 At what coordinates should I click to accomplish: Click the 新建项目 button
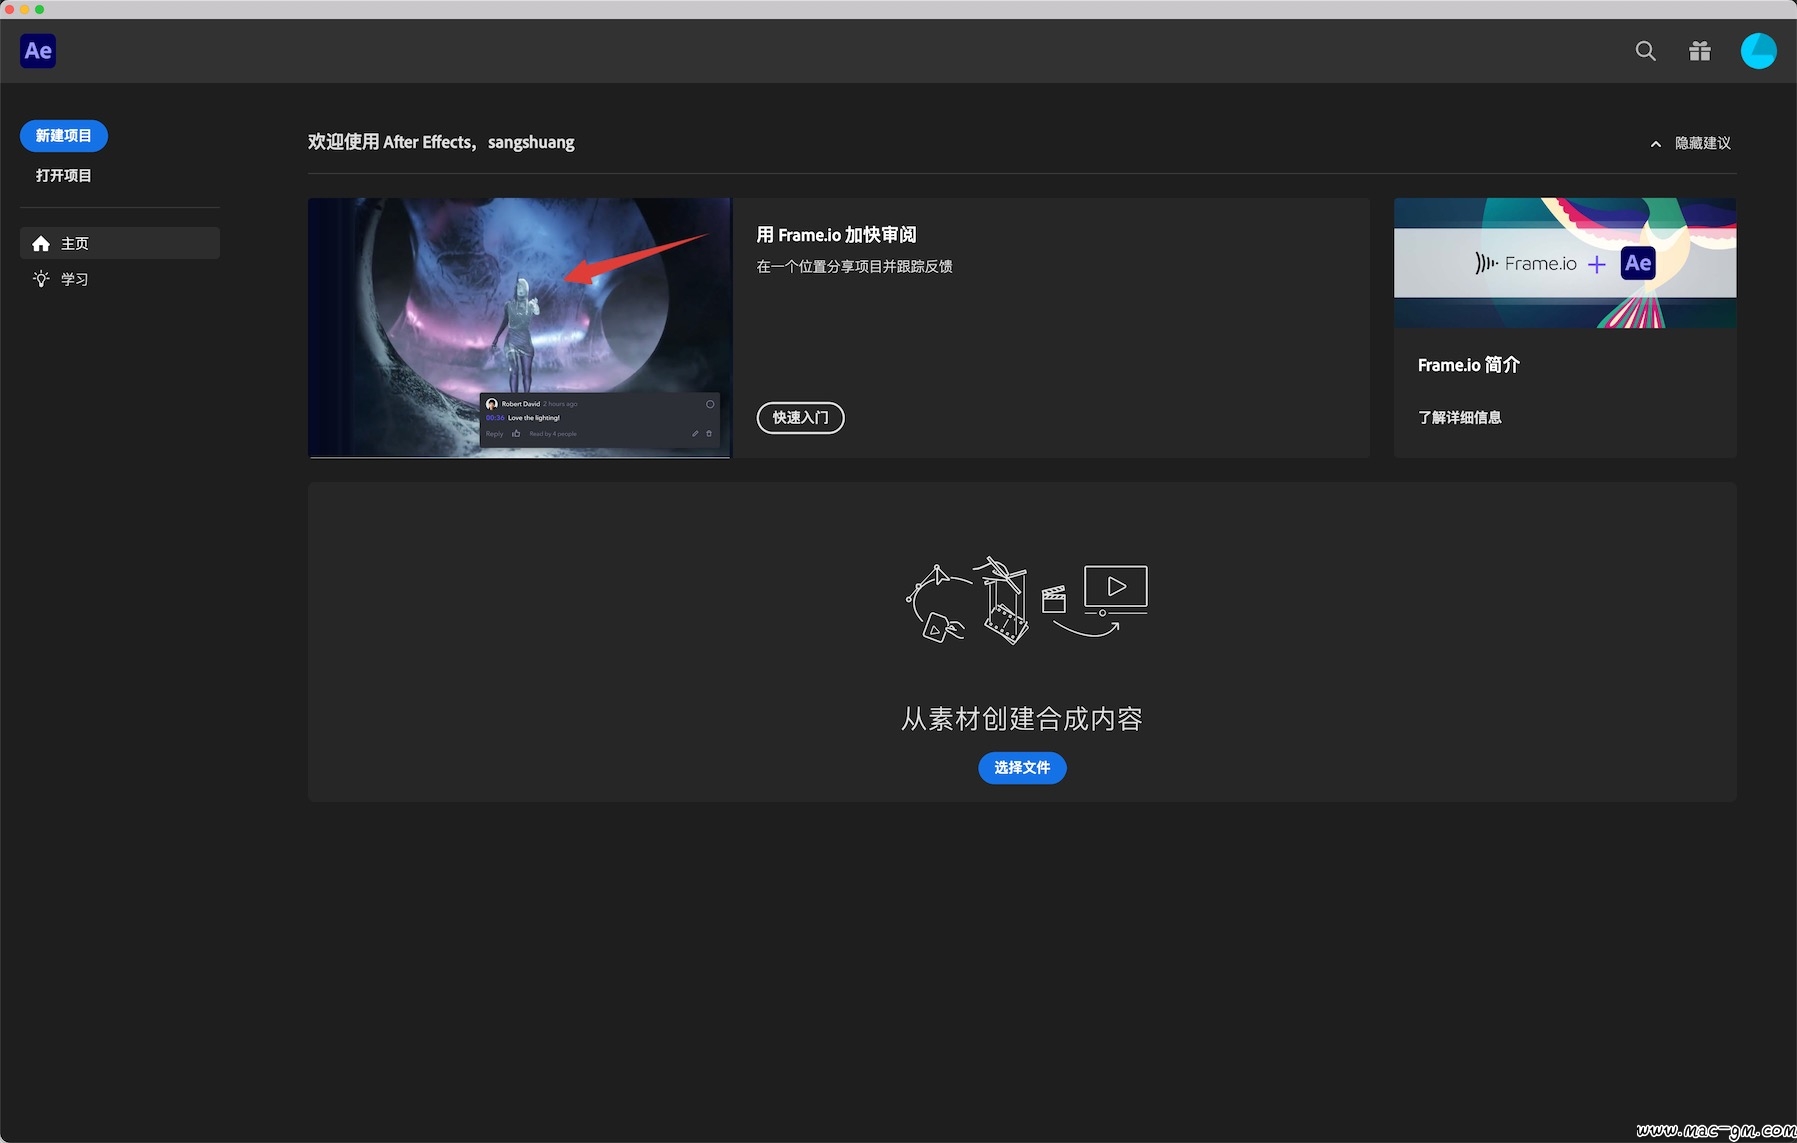click(x=64, y=136)
